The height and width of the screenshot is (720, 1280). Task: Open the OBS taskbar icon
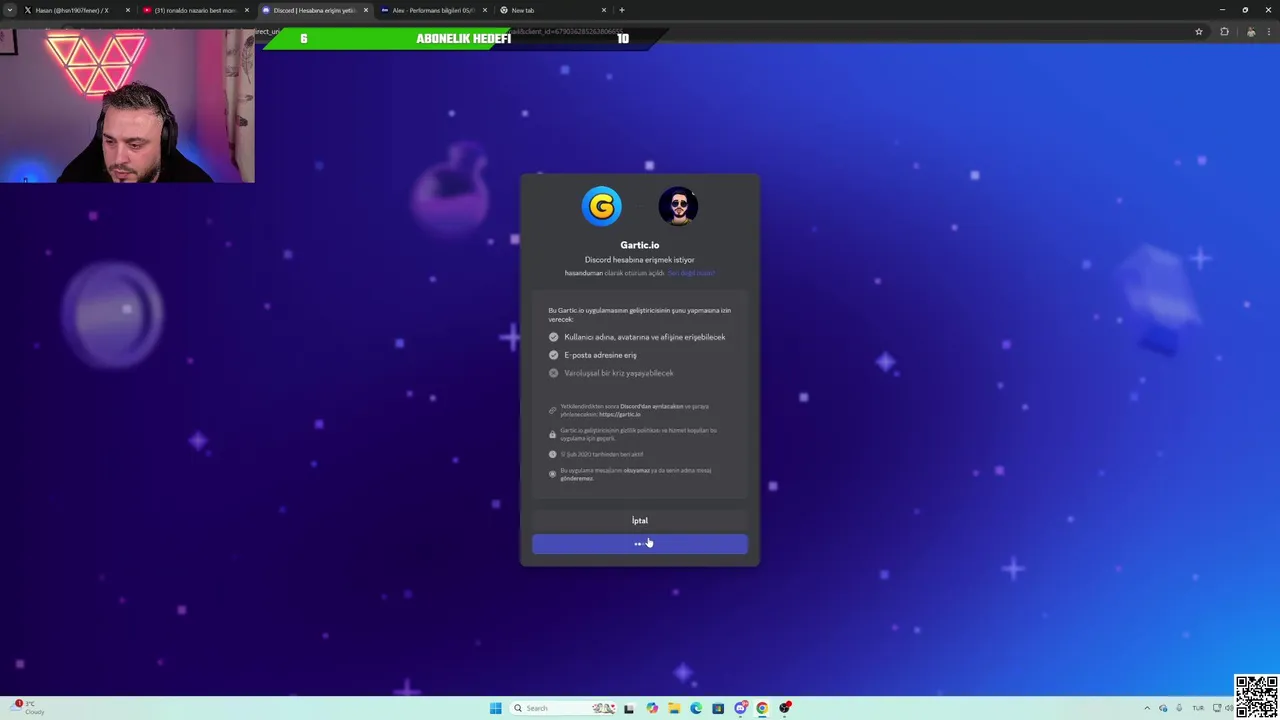coord(785,708)
